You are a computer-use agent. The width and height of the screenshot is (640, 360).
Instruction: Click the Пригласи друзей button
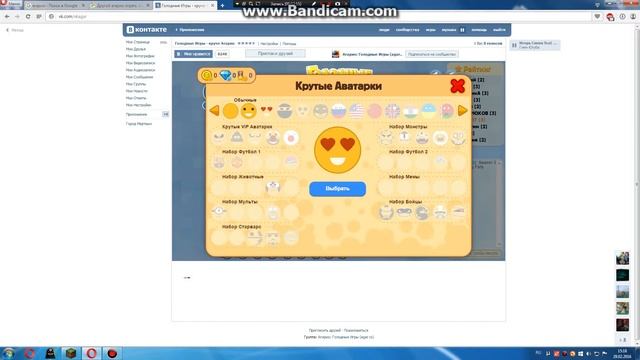pyautogui.click(x=275, y=53)
